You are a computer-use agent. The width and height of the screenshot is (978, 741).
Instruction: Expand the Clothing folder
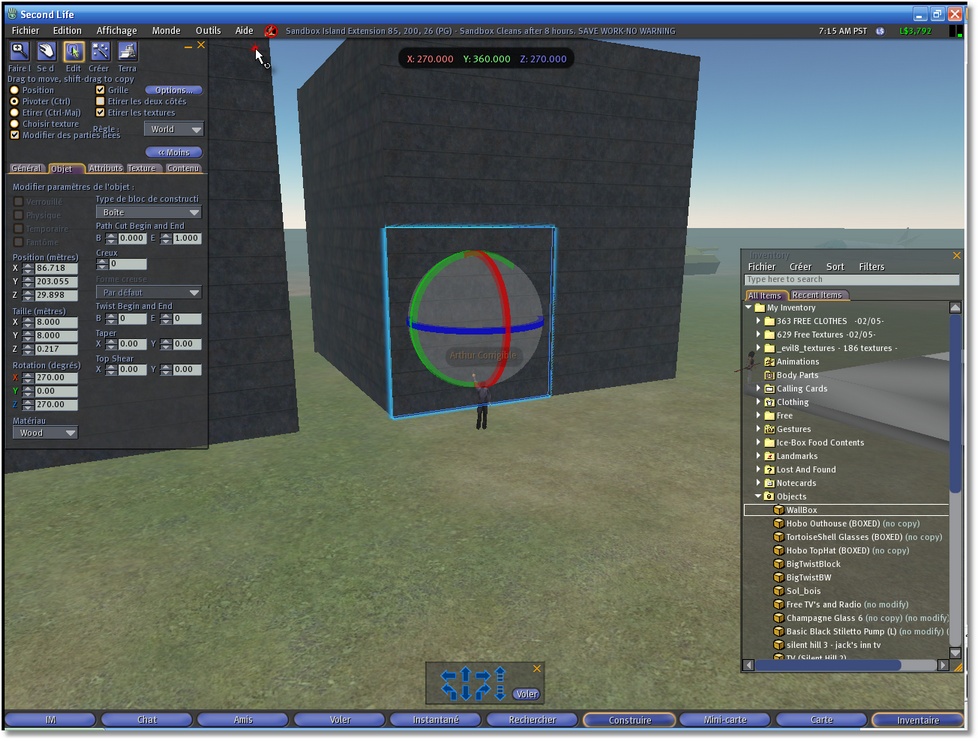758,402
